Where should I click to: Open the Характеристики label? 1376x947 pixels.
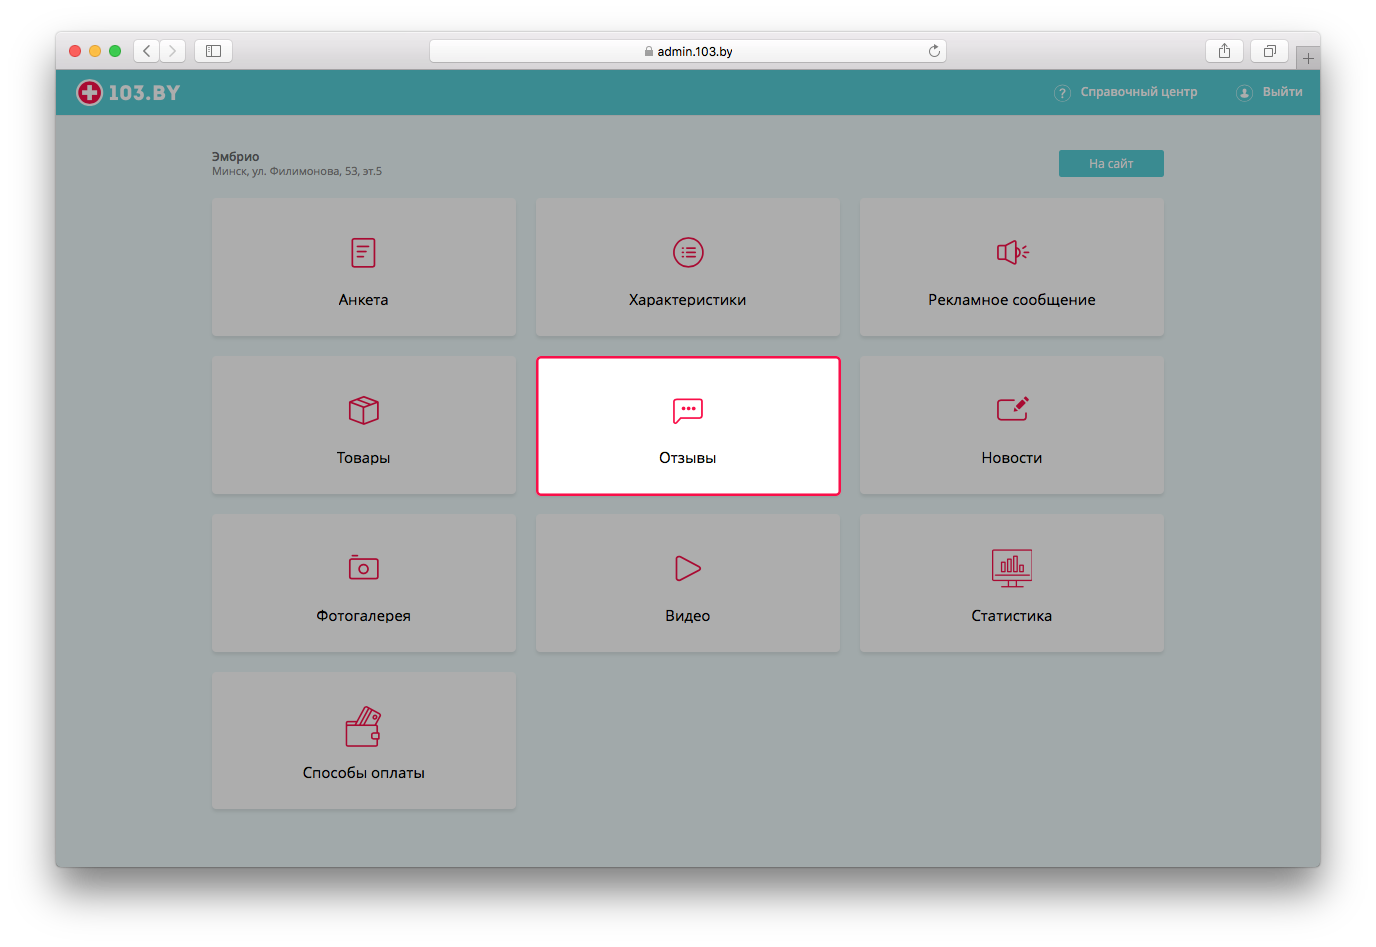pyautogui.click(x=688, y=300)
